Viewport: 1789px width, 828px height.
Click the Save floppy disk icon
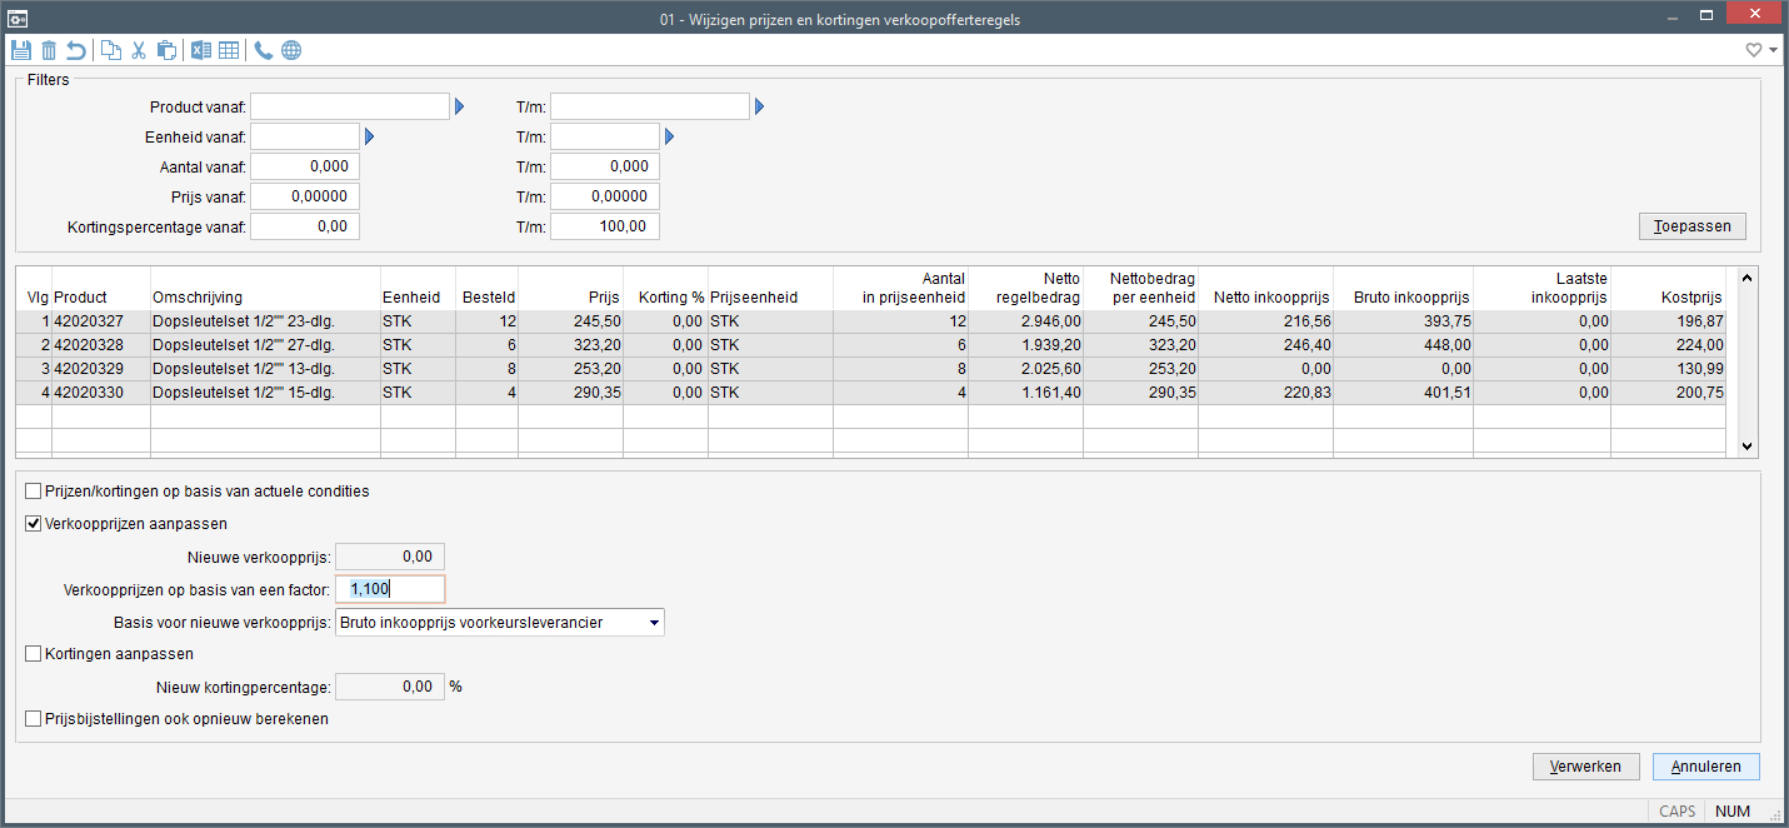pyautogui.click(x=21, y=50)
